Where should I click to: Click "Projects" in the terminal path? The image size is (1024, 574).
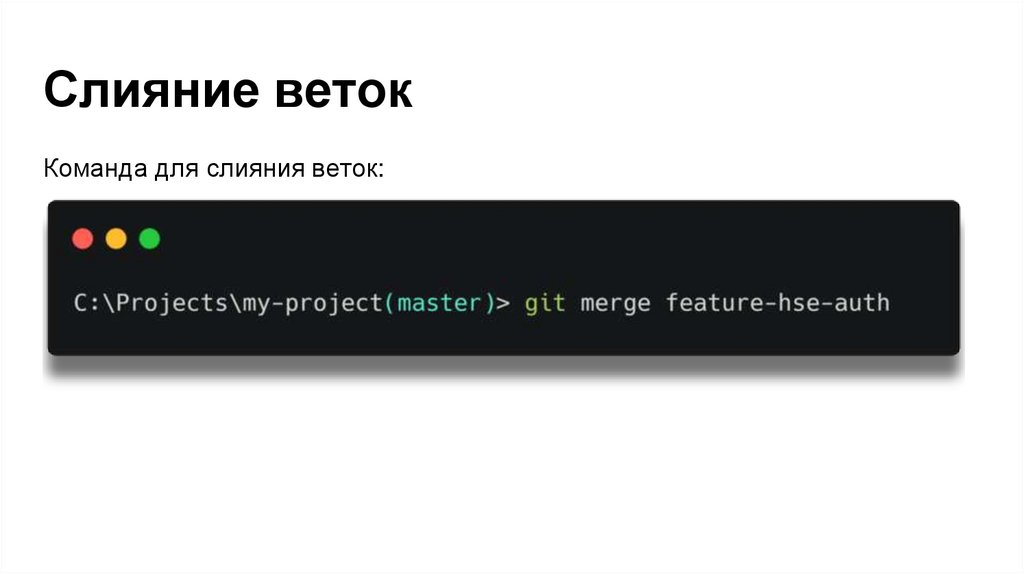[x=168, y=302]
